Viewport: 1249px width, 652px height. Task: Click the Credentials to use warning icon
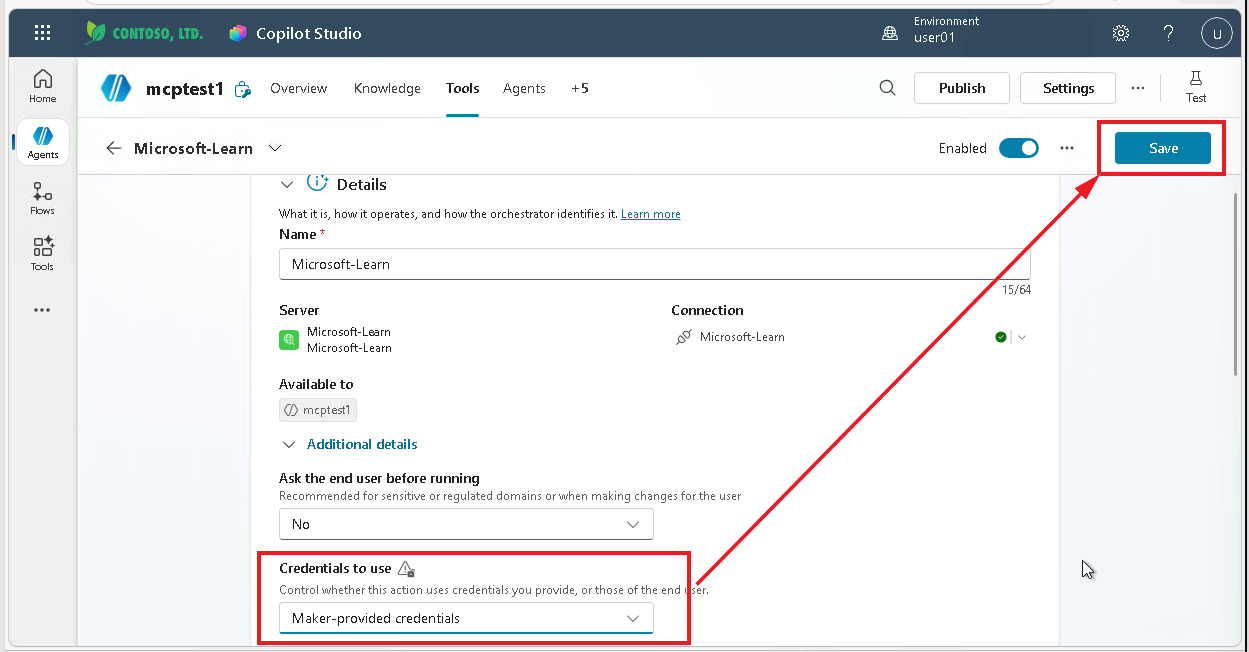click(x=406, y=569)
